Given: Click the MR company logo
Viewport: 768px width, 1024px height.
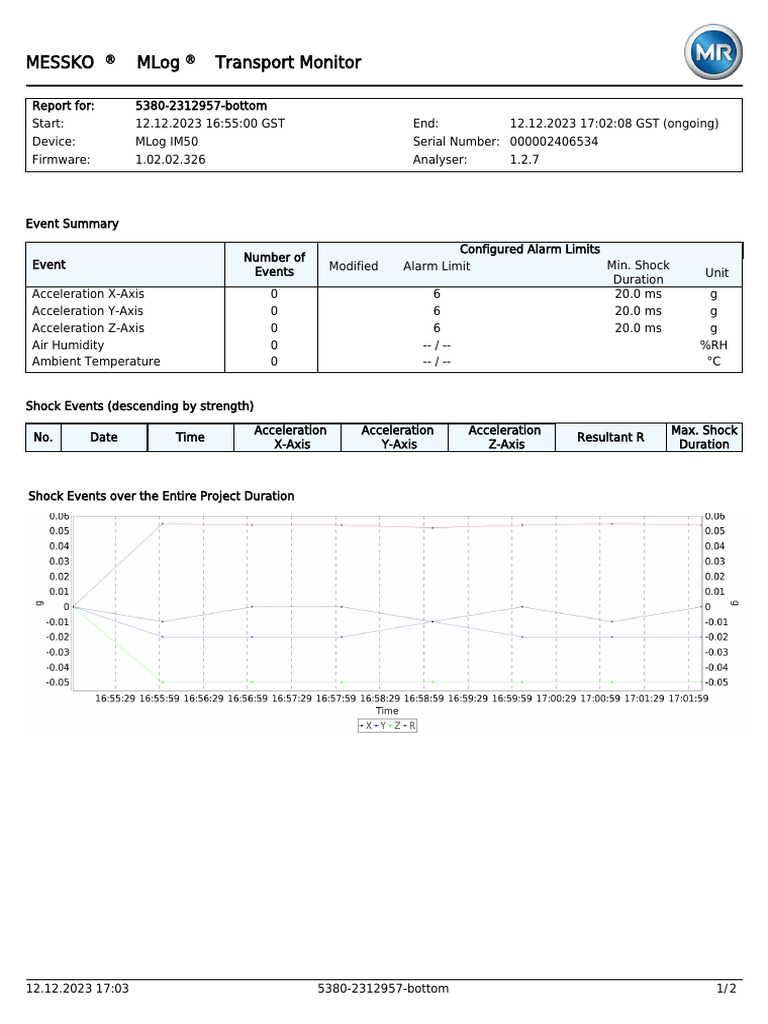Looking at the screenshot, I should click(x=713, y=52).
